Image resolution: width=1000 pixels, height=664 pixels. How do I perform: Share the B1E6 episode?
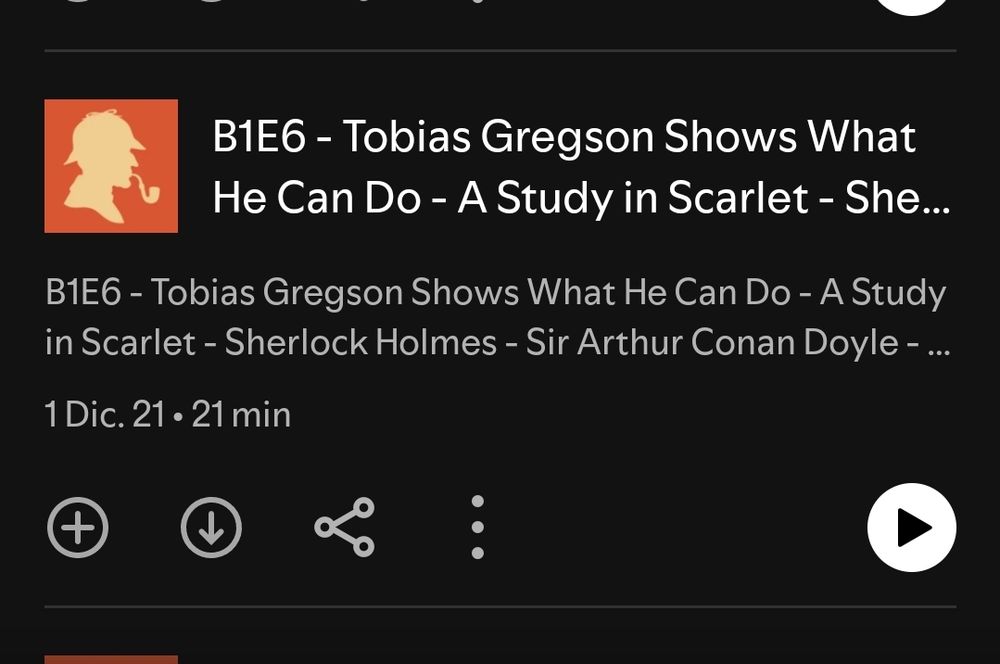[344, 528]
